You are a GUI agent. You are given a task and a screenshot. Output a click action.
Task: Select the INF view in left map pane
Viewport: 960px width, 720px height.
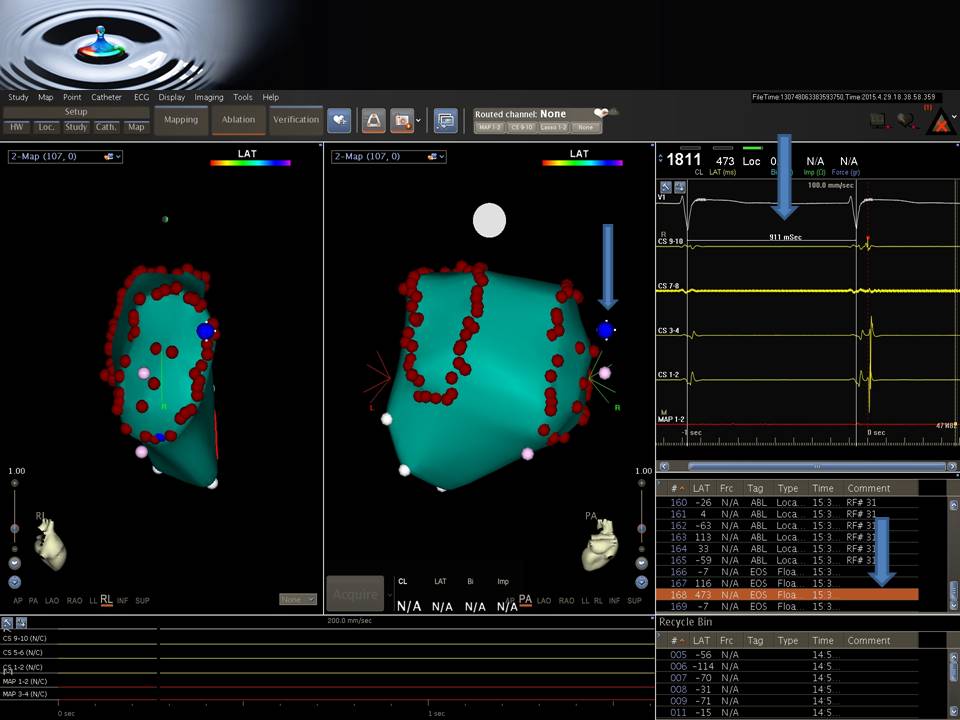coord(122,601)
